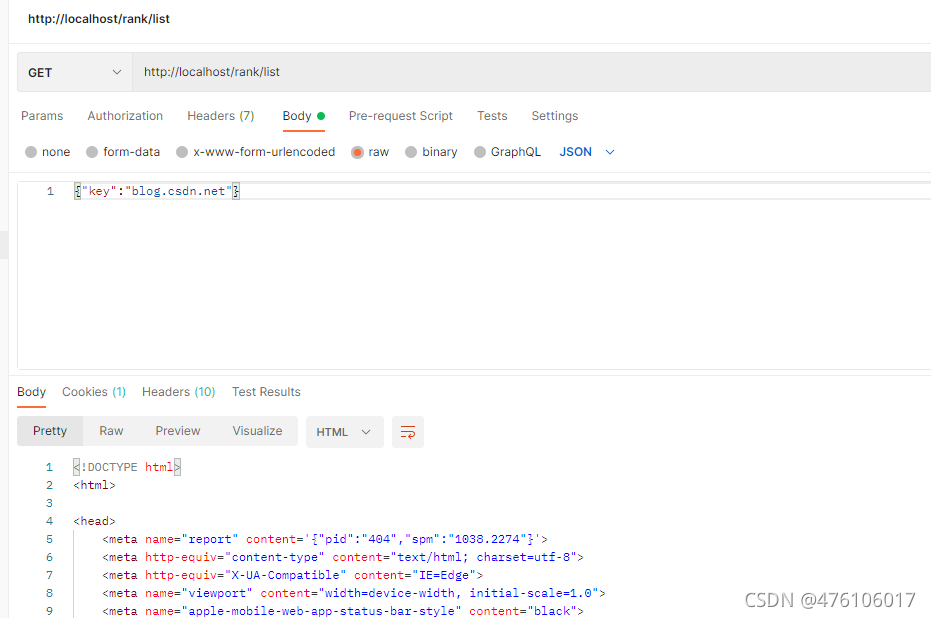Viewport: 931px width, 618px height.
Task: Click the <!DOCTYPE html> response line
Action: 127,467
